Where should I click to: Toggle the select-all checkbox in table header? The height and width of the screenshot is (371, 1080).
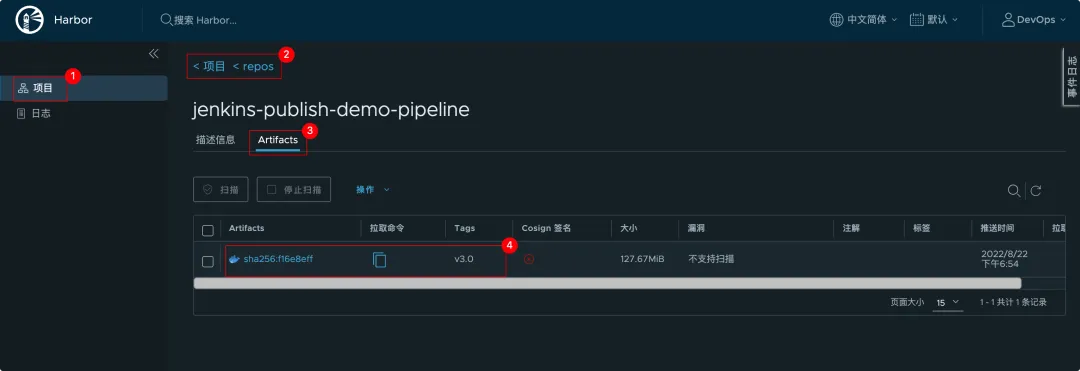(207, 231)
